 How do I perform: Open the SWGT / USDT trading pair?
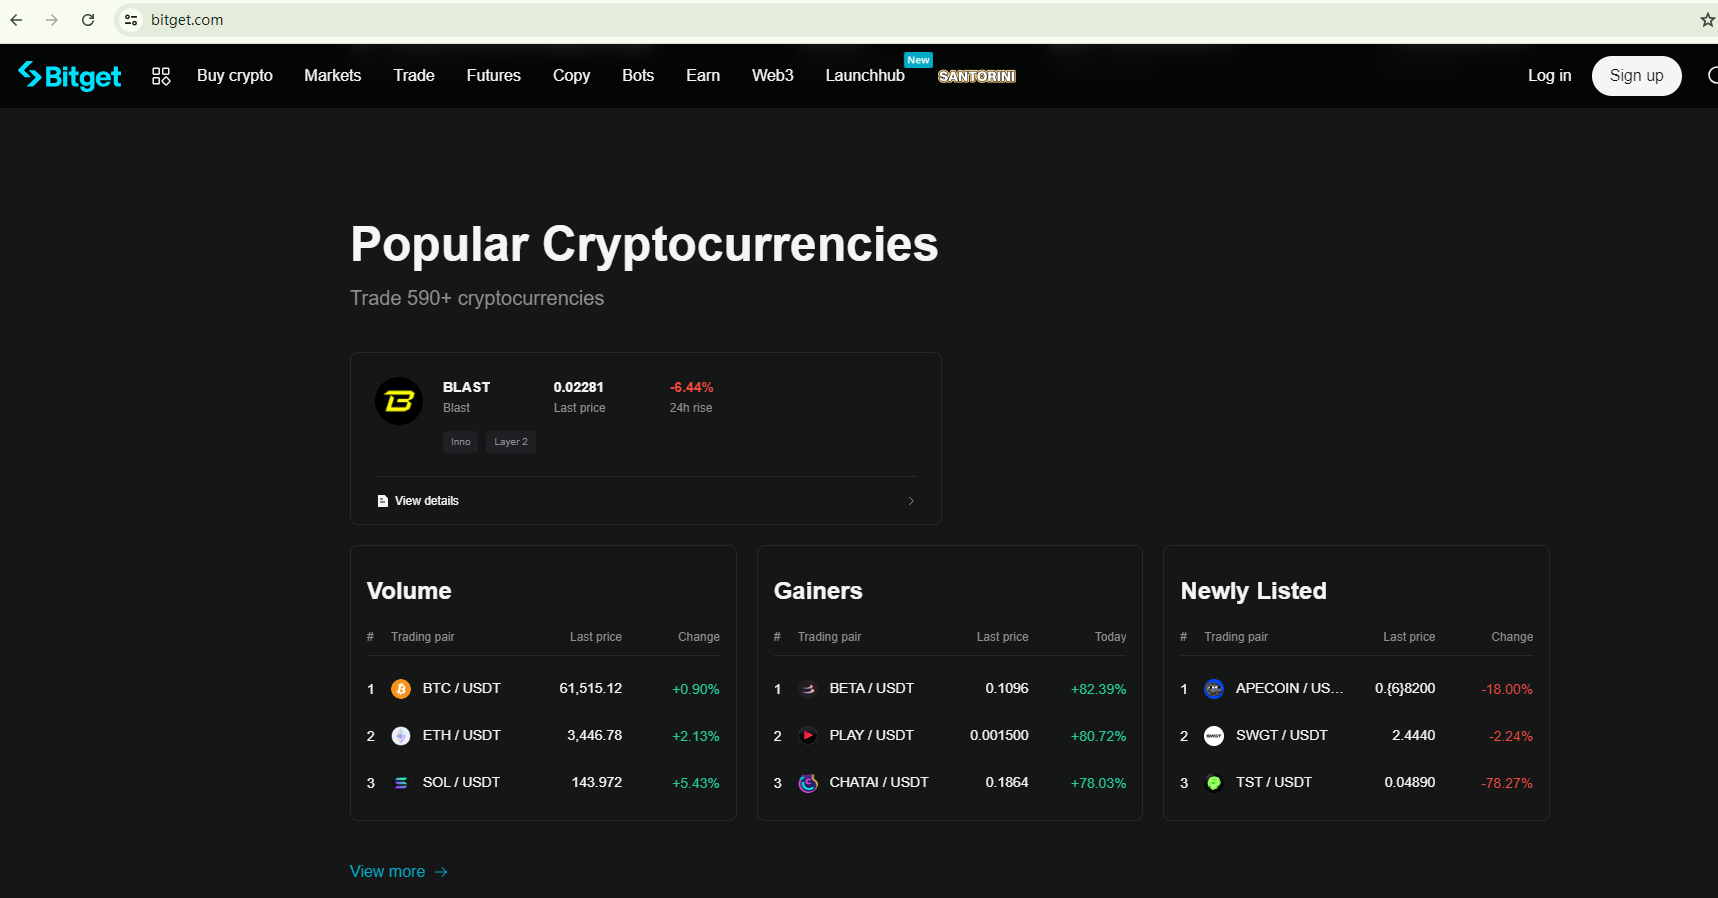[x=1282, y=736]
